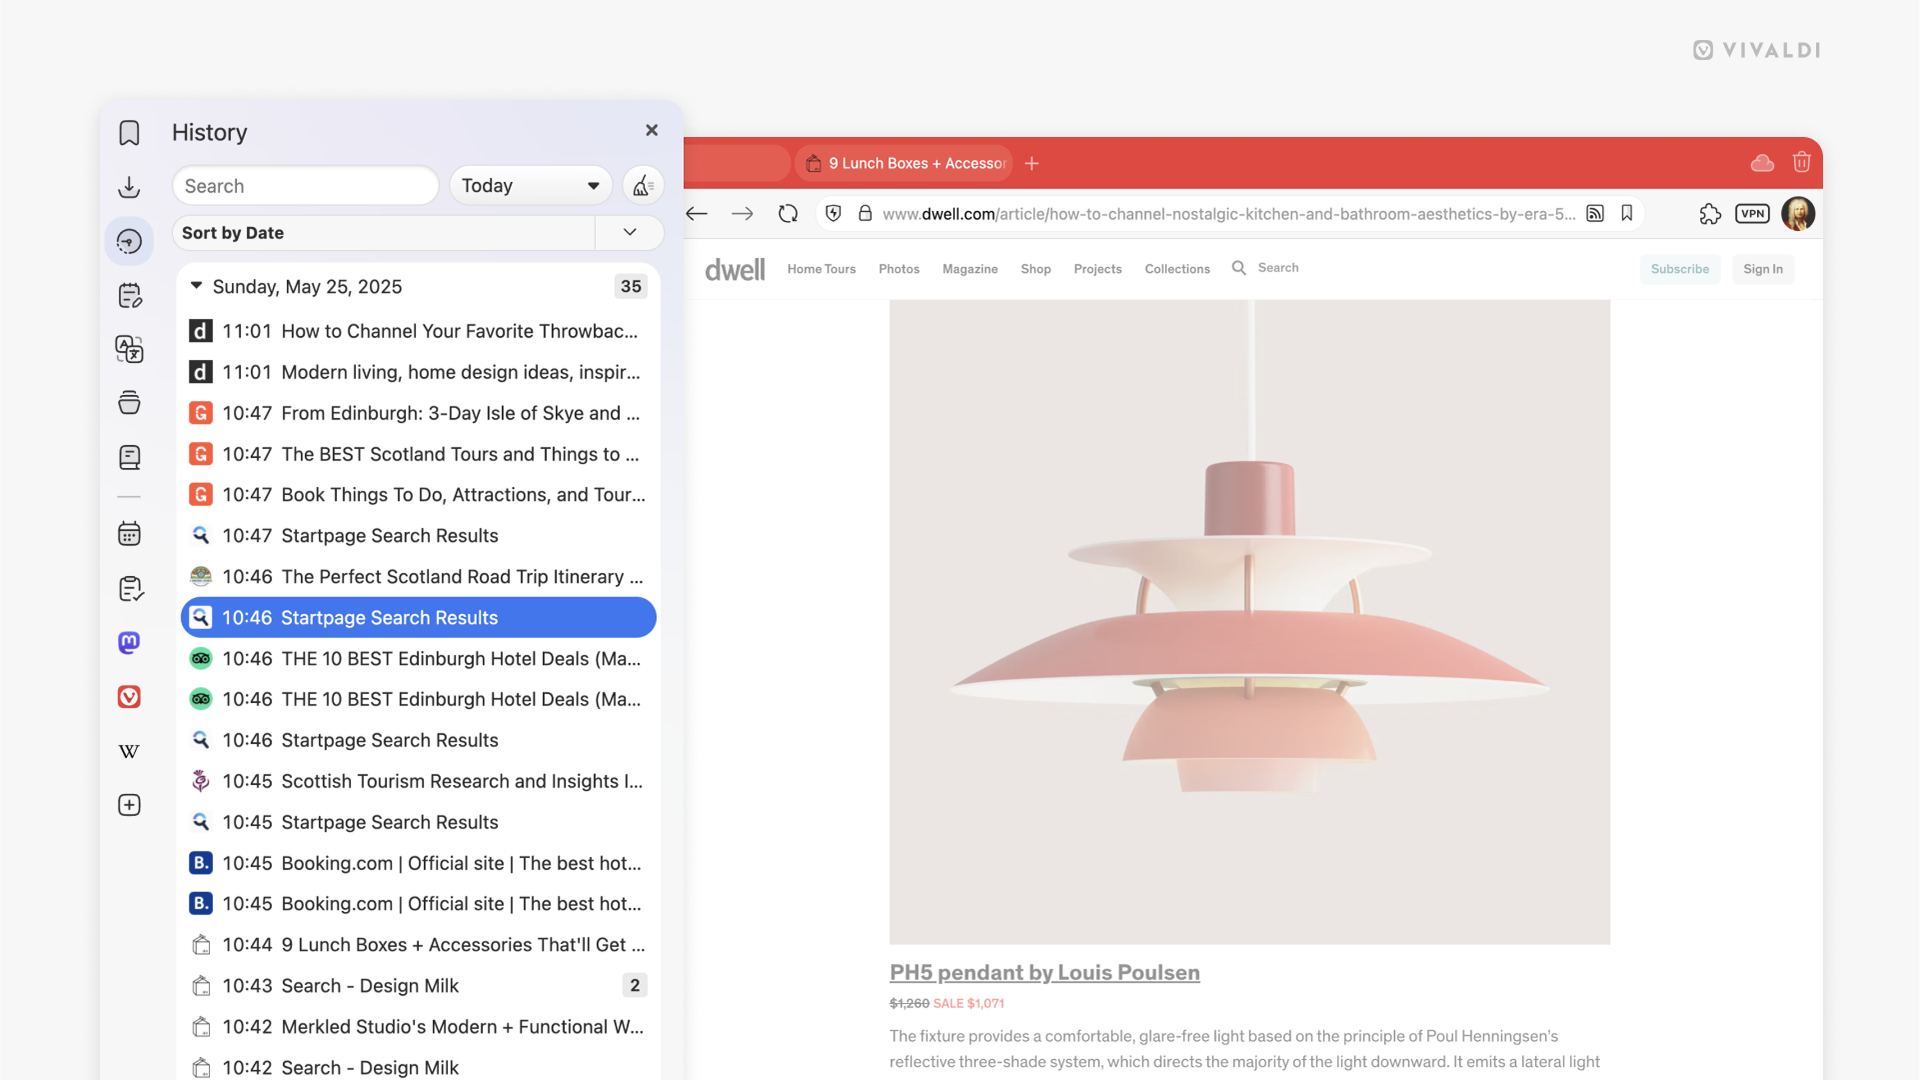Click the RSS feed icon in address bar

tap(1595, 213)
